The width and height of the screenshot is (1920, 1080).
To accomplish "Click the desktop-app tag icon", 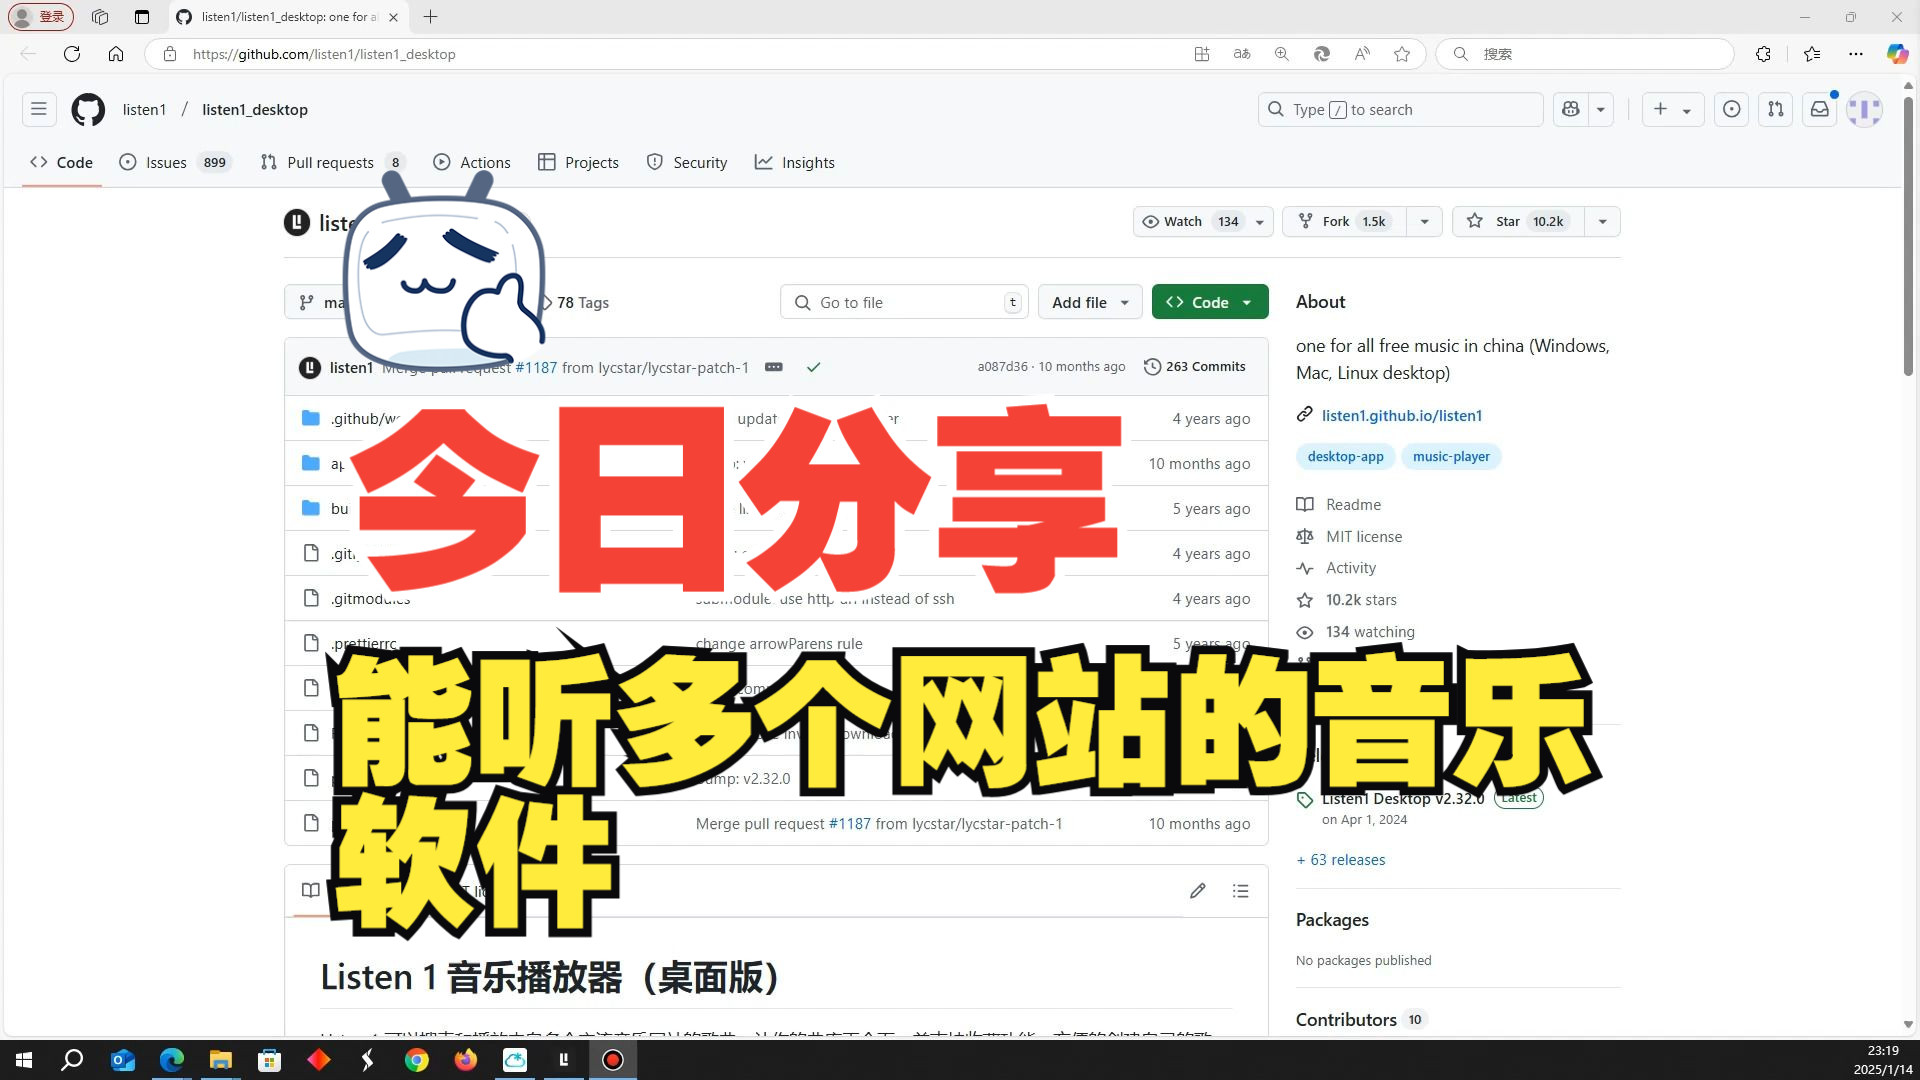I will click(x=1345, y=456).
